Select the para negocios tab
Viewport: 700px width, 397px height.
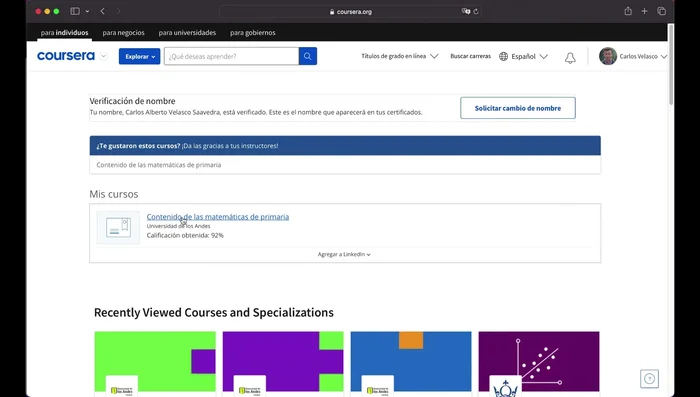tap(123, 33)
